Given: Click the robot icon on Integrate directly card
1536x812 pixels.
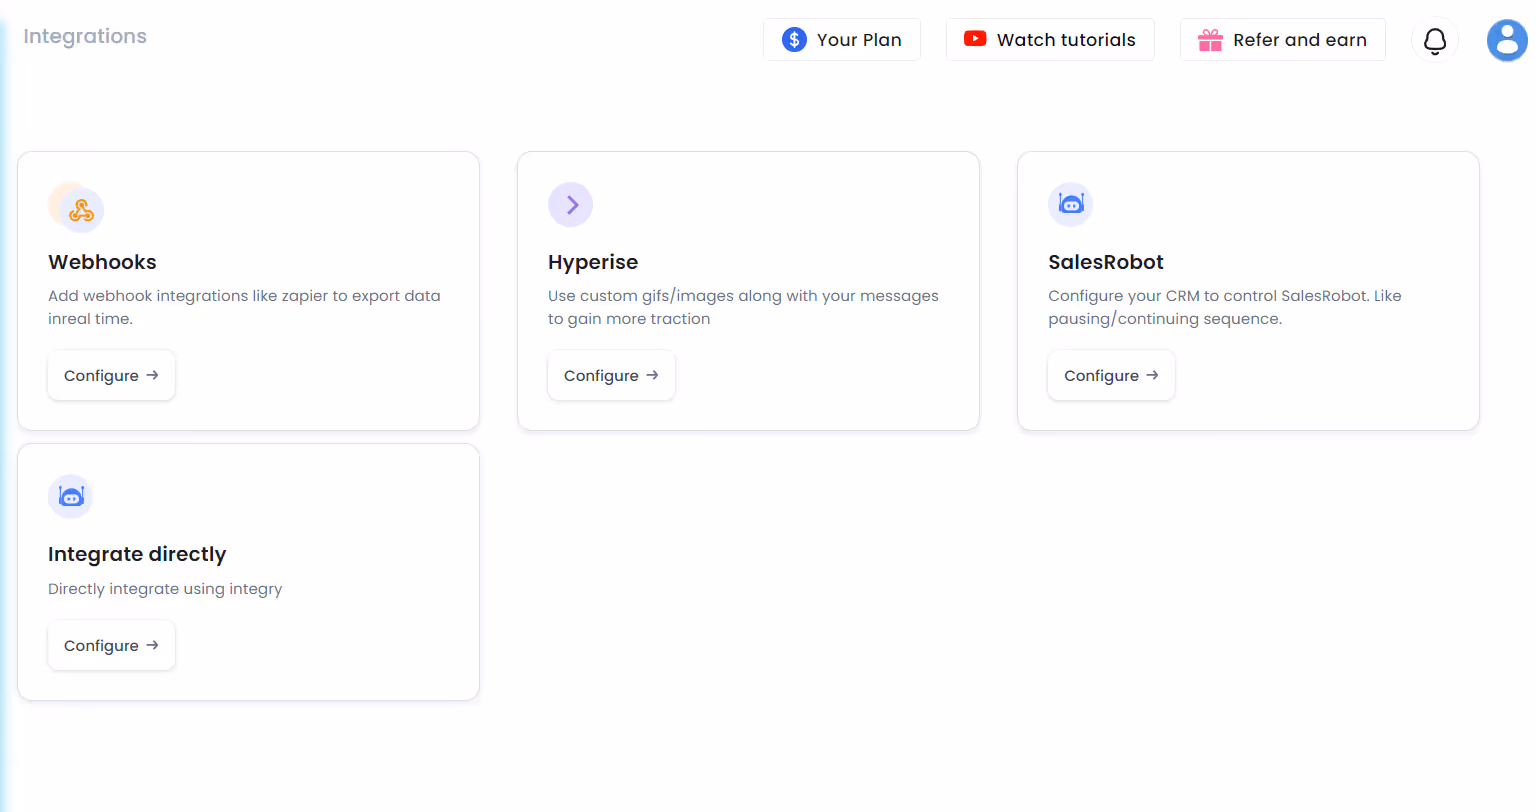Looking at the screenshot, I should [x=70, y=496].
